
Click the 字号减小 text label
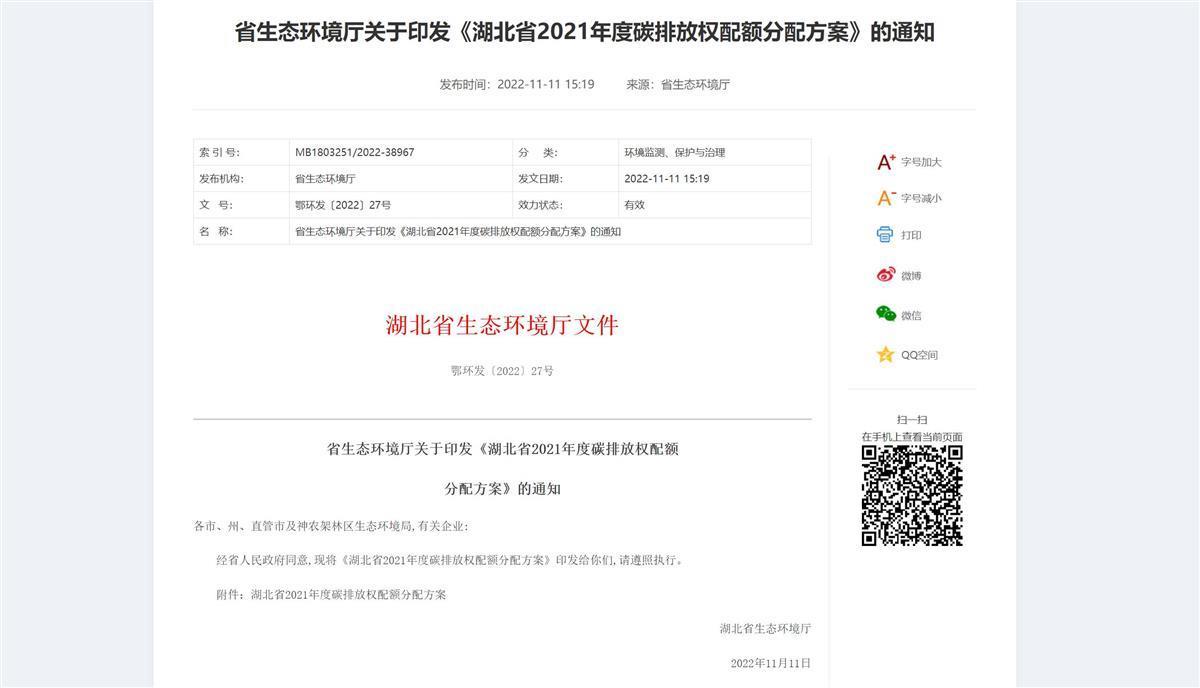tap(921, 198)
